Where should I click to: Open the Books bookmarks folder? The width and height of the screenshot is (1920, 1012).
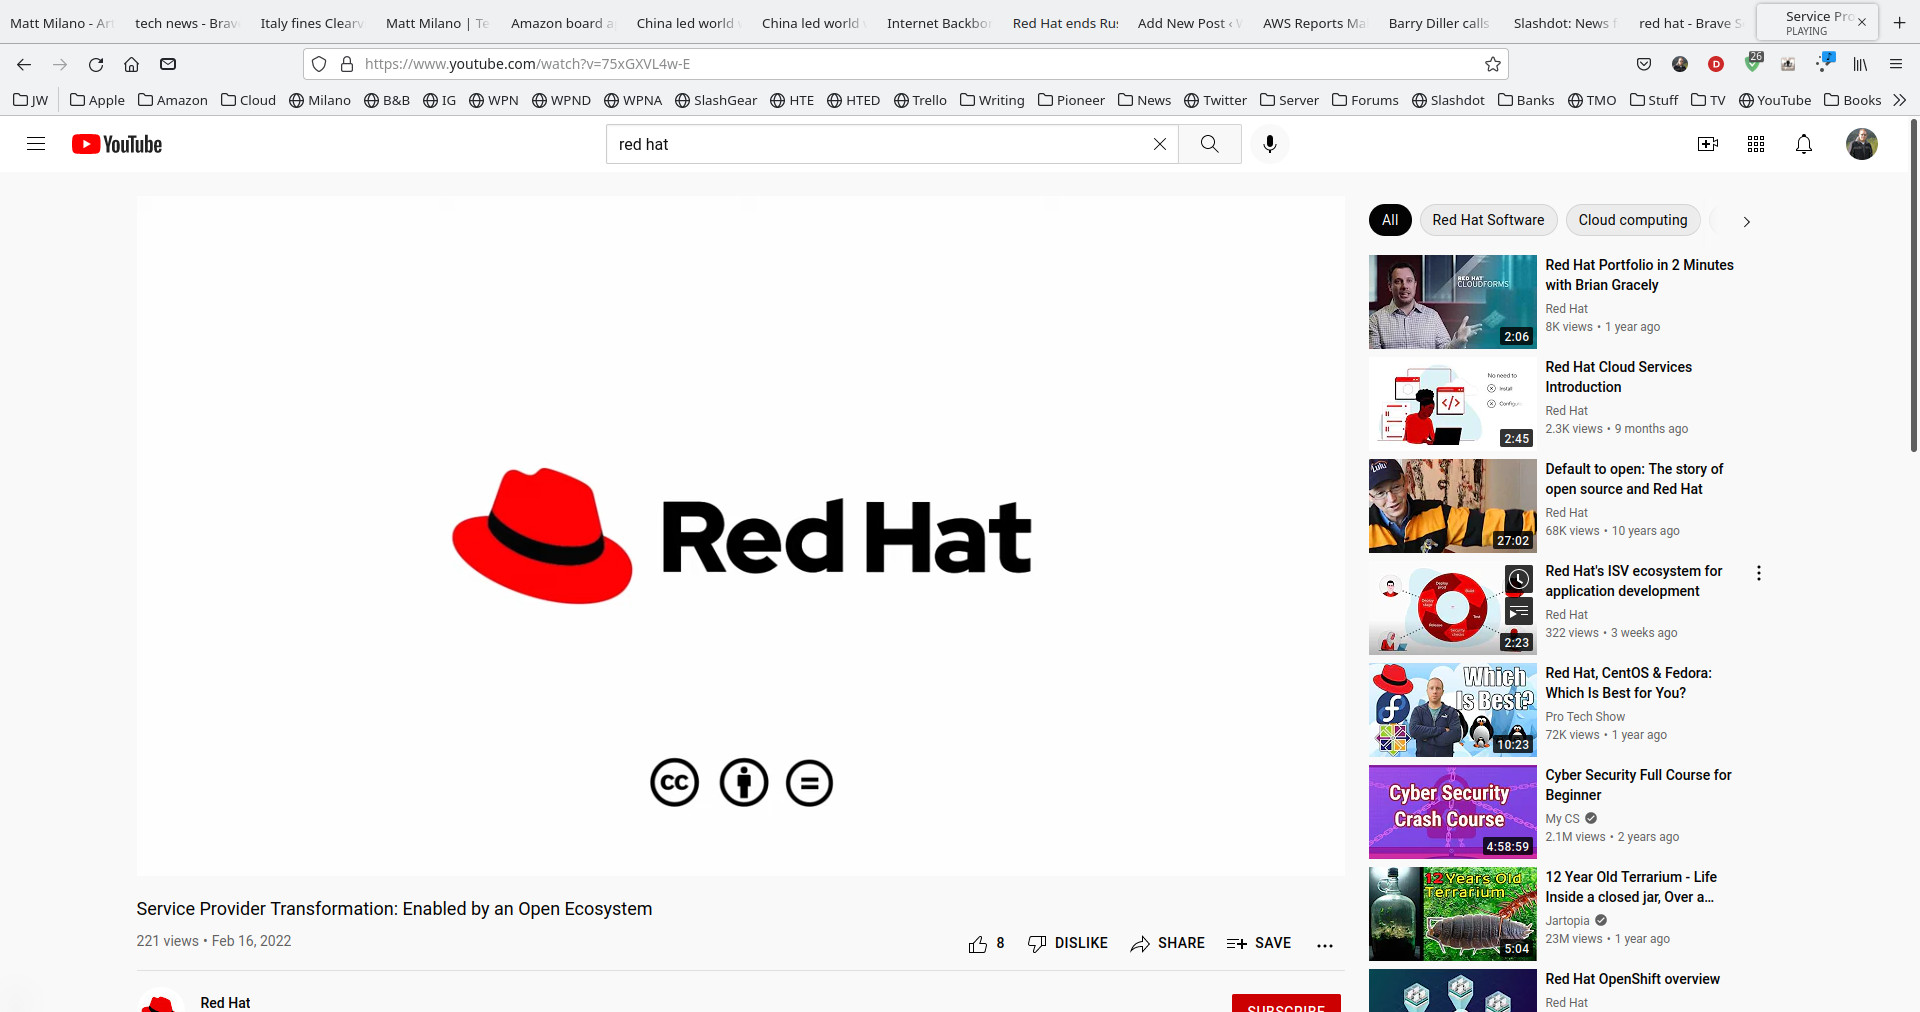point(1852,100)
